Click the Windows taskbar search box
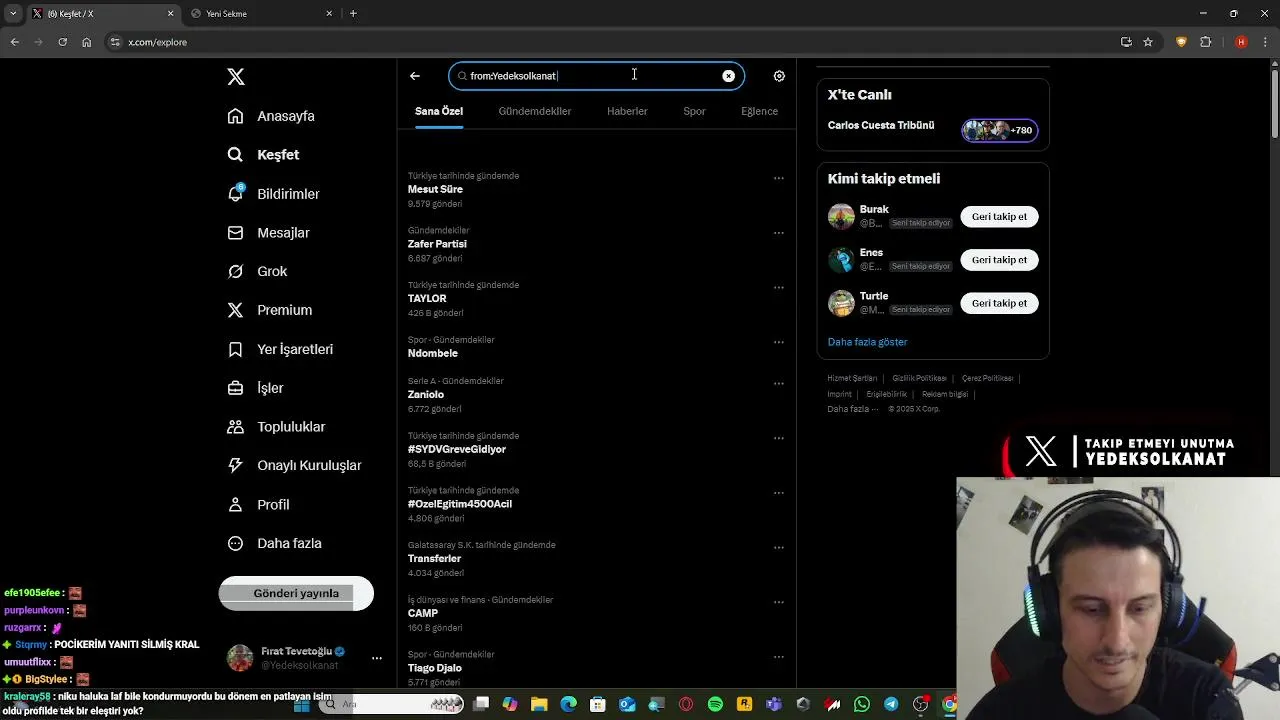Image resolution: width=1280 pixels, height=720 pixels. [393, 705]
